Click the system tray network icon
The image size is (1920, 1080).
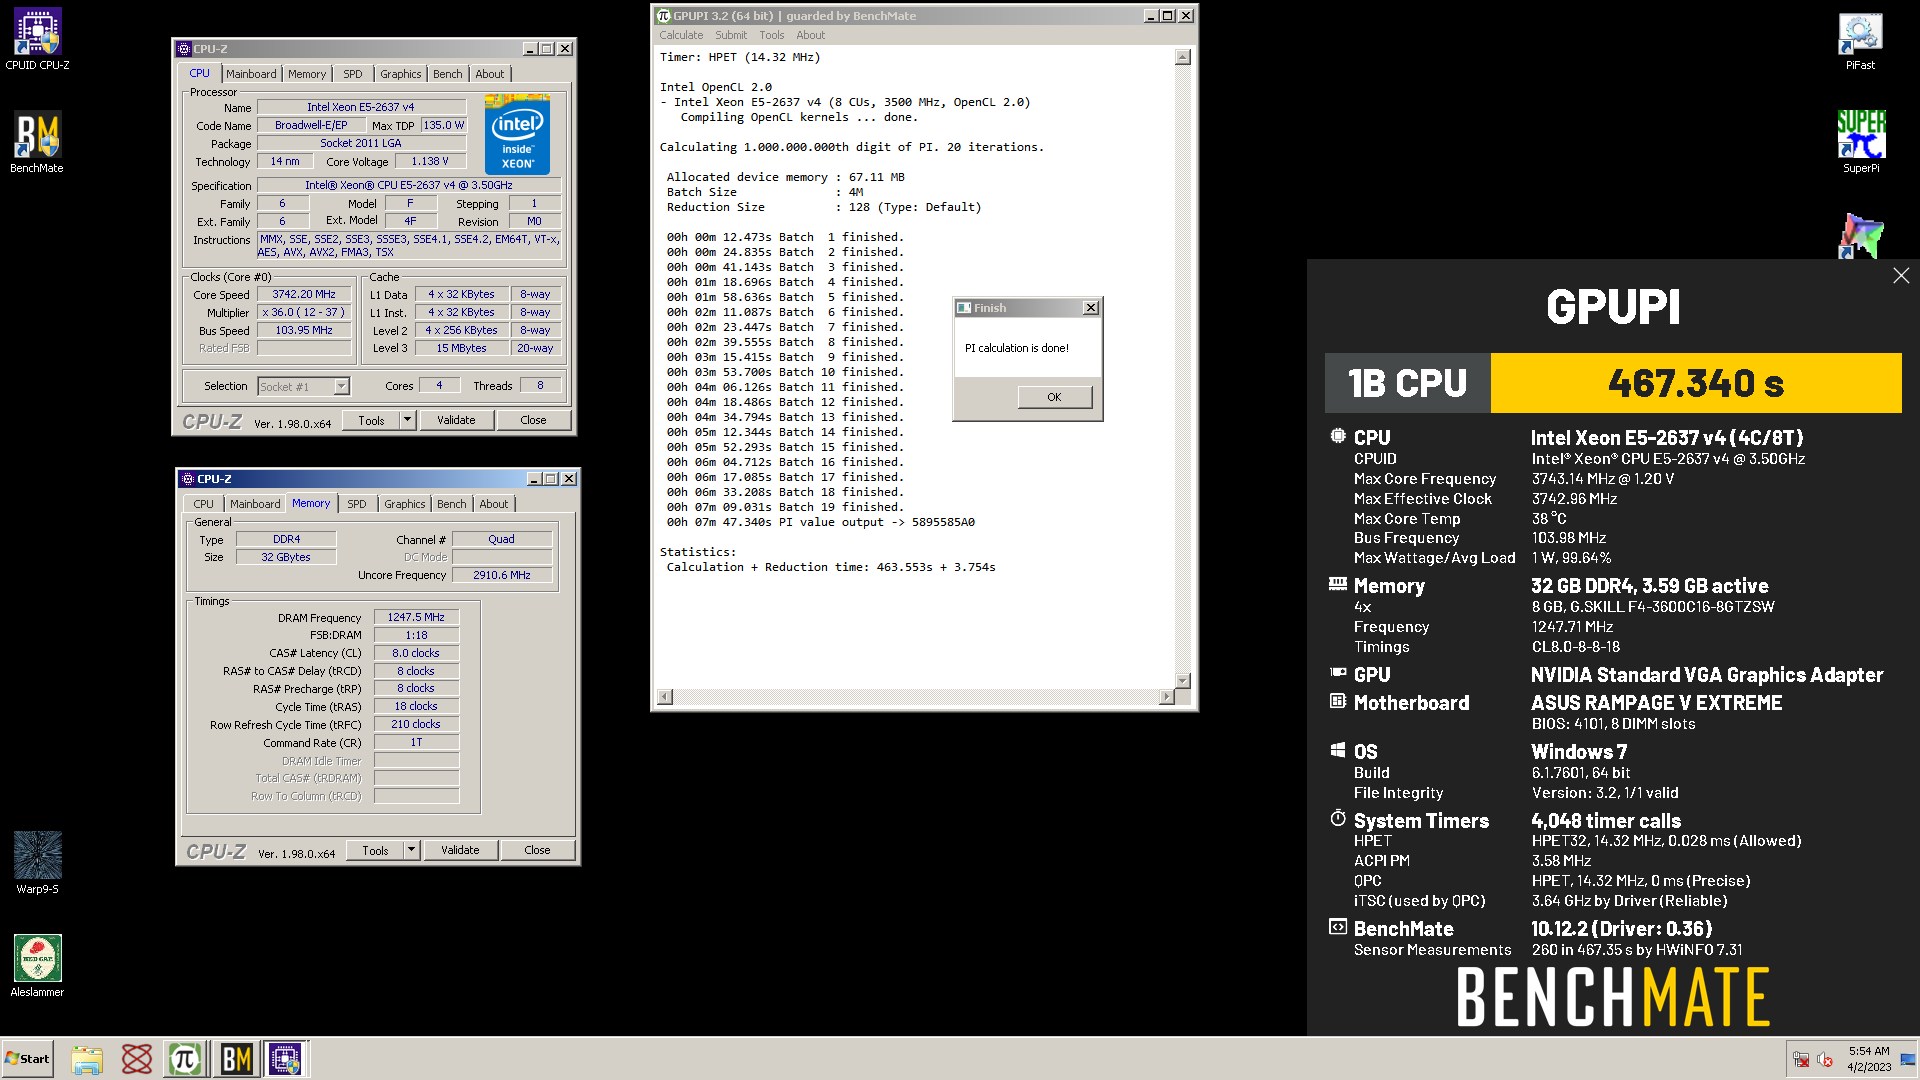1800,1059
